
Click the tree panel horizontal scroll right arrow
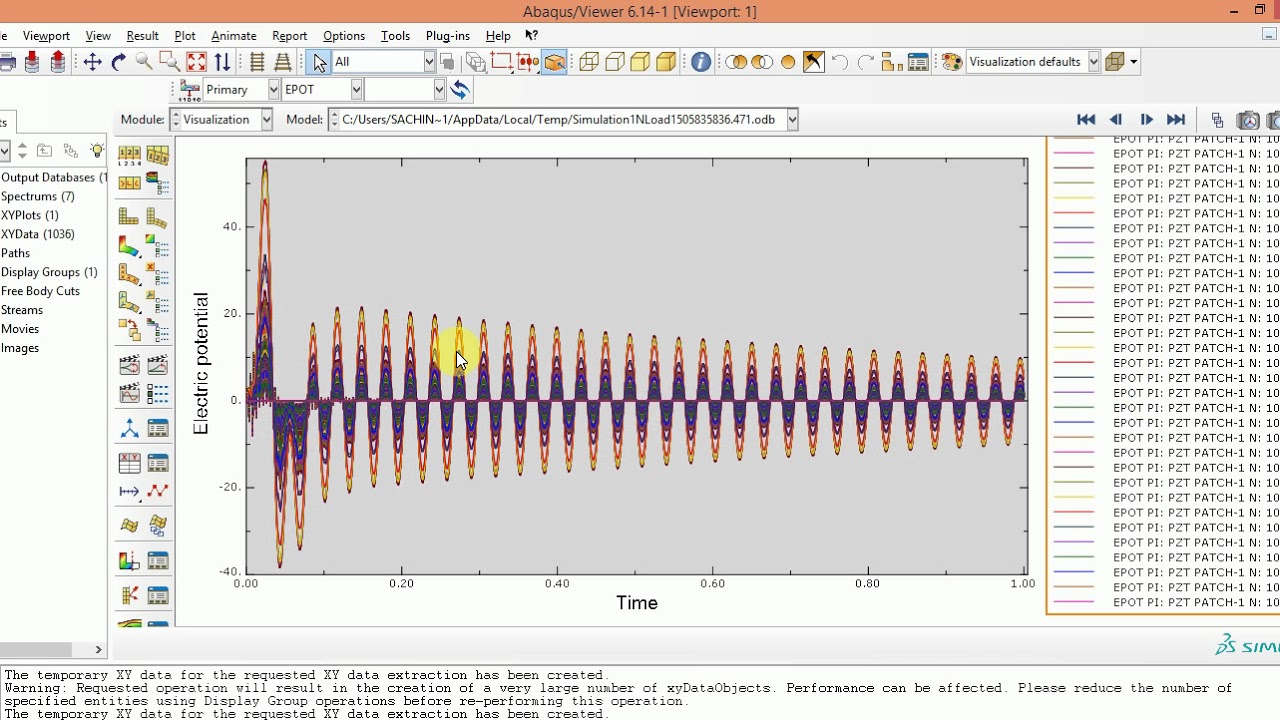tap(98, 650)
